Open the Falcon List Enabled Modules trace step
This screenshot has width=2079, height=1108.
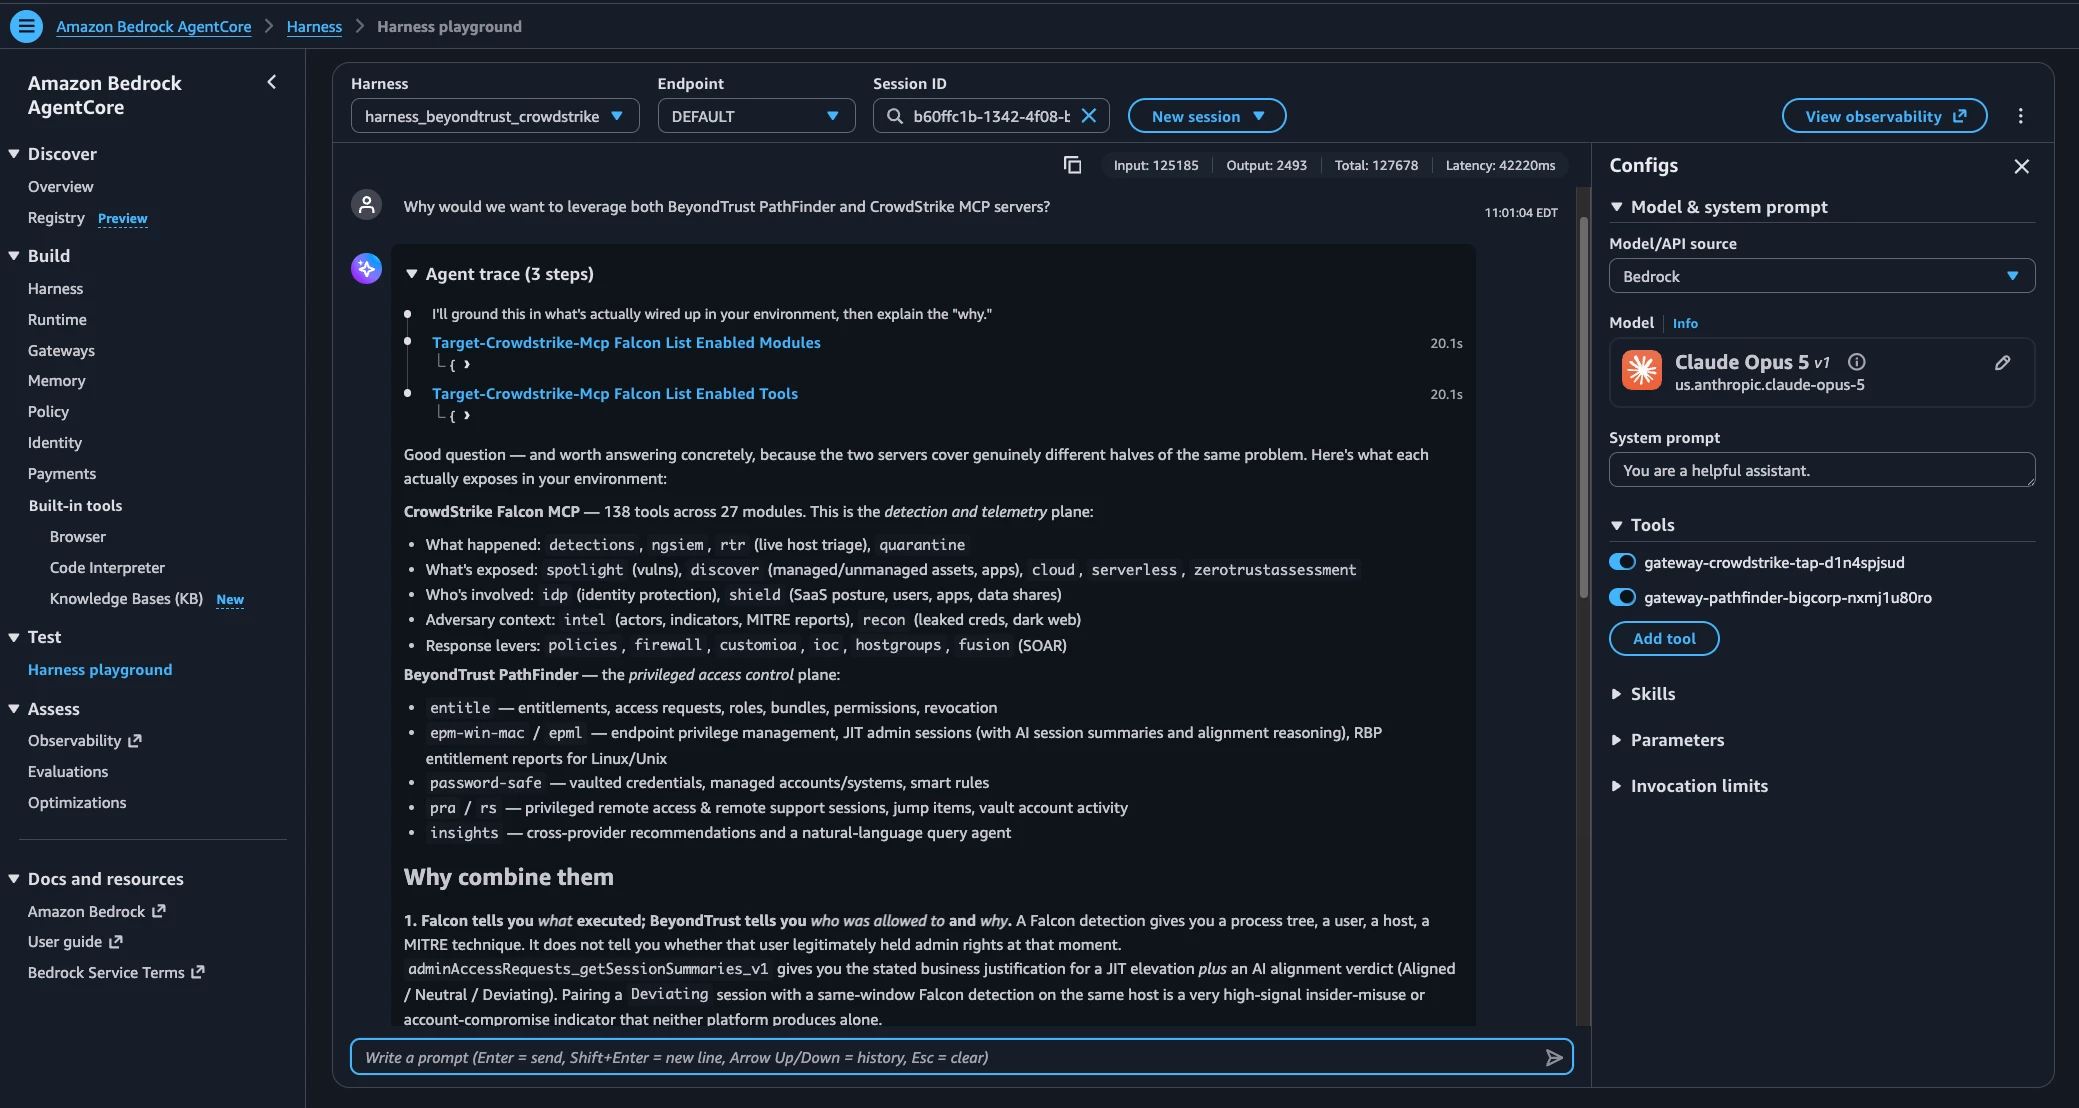[626, 343]
